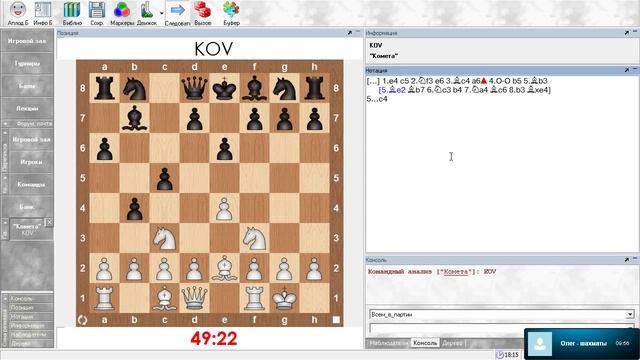The width and height of the screenshot is (640, 360).
Task: Click the move 5...c4 in the notation
Action: 377,99
